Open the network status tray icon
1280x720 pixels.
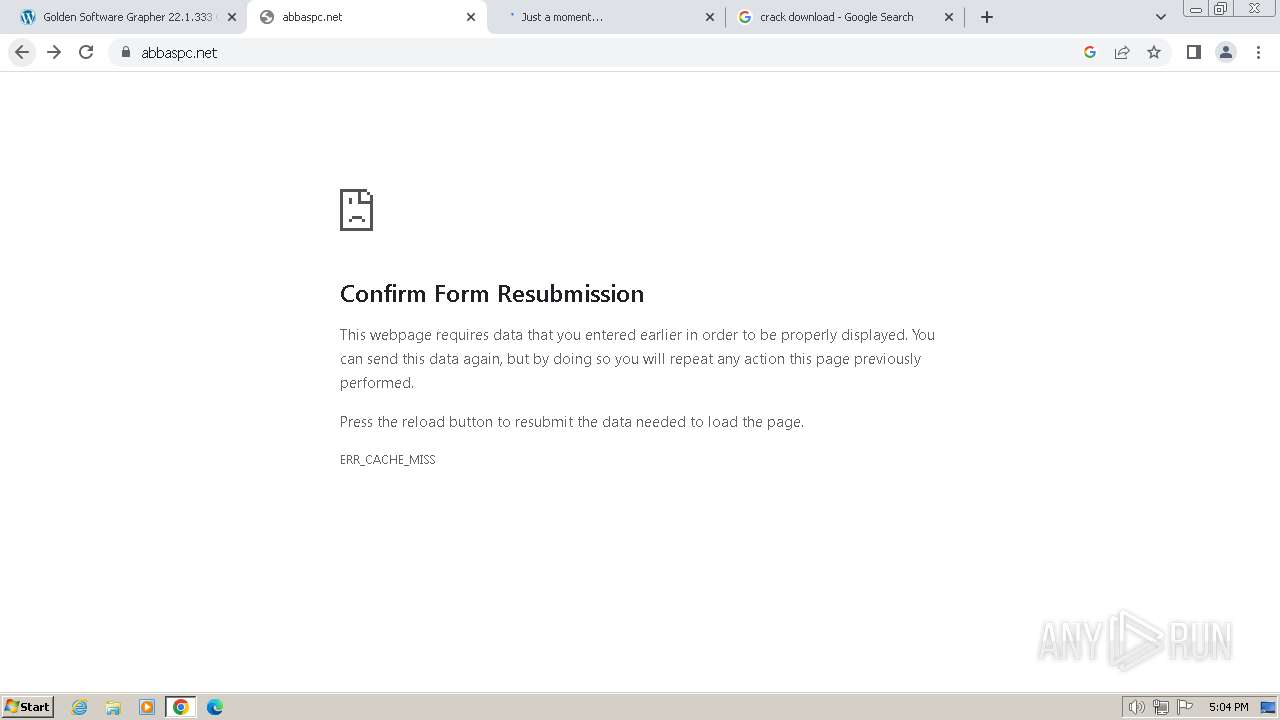(x=1161, y=707)
